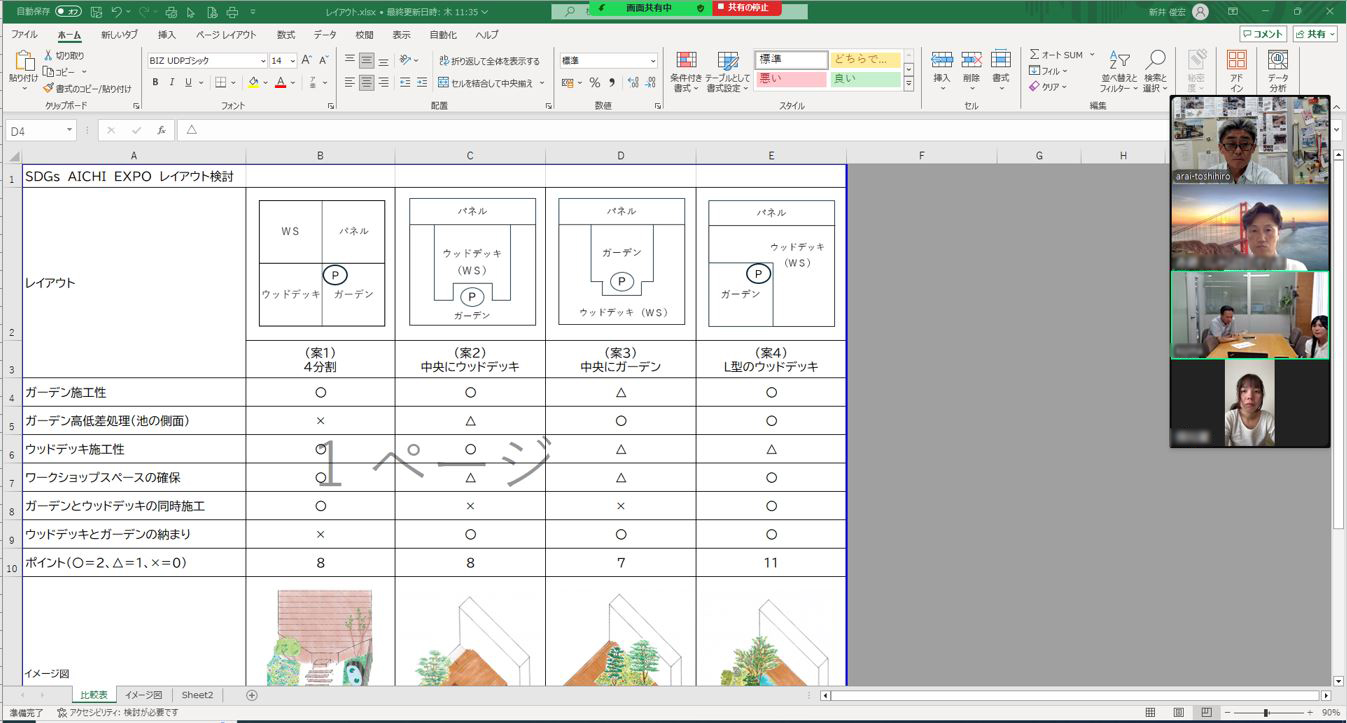1347x723 pixels.
Task: Switch to the Data (データ) tab
Action: point(325,34)
